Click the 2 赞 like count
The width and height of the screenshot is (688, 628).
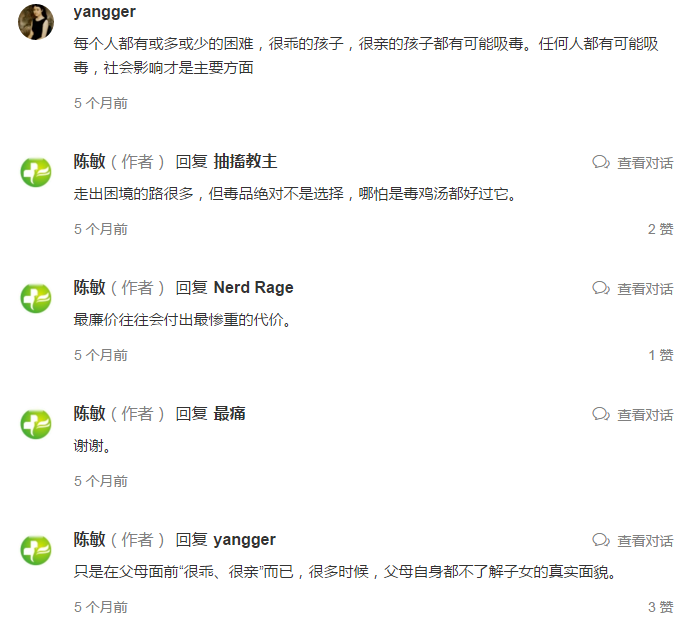coord(660,229)
